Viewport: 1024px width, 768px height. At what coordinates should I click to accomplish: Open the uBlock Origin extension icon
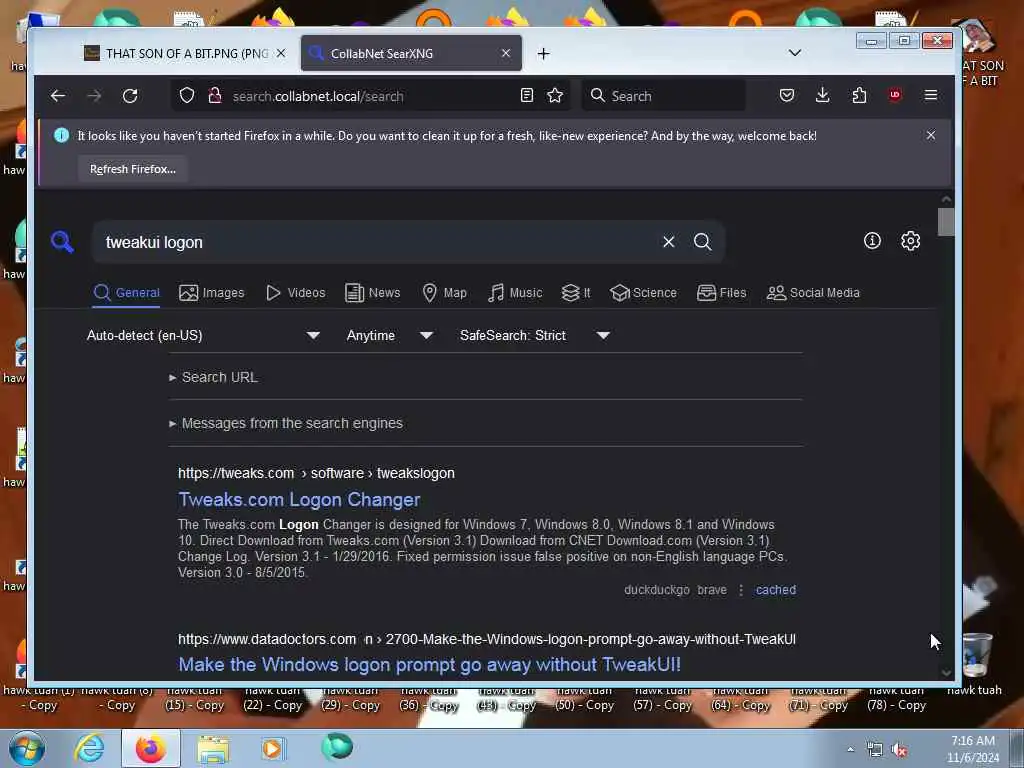895,95
